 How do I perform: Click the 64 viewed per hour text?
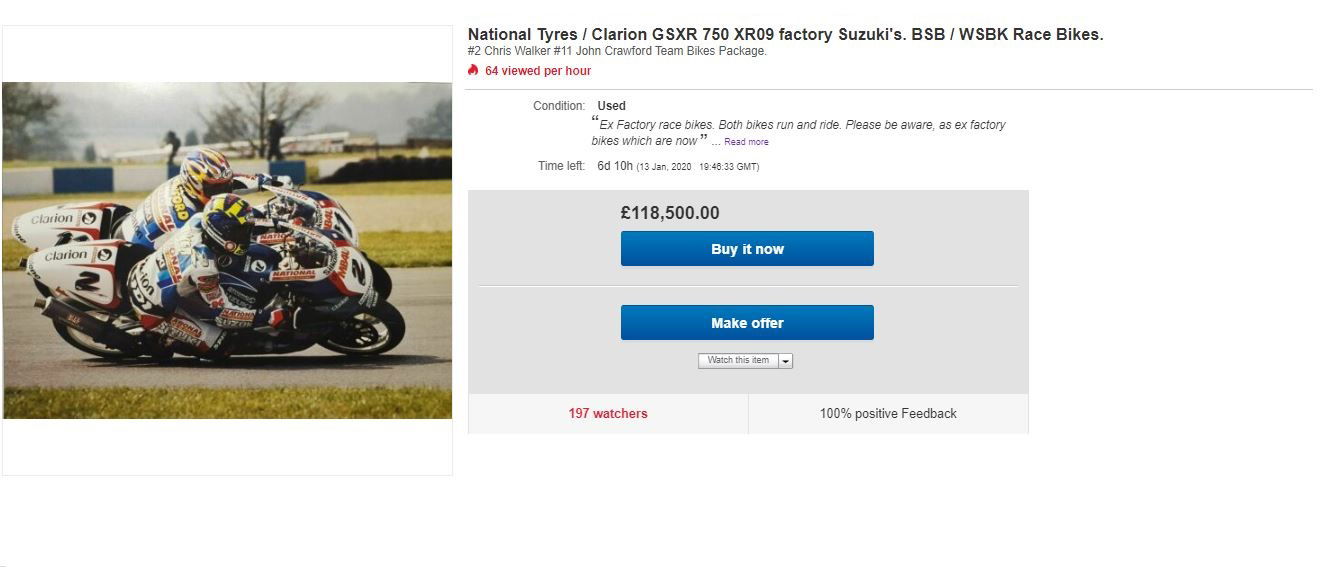(x=538, y=71)
